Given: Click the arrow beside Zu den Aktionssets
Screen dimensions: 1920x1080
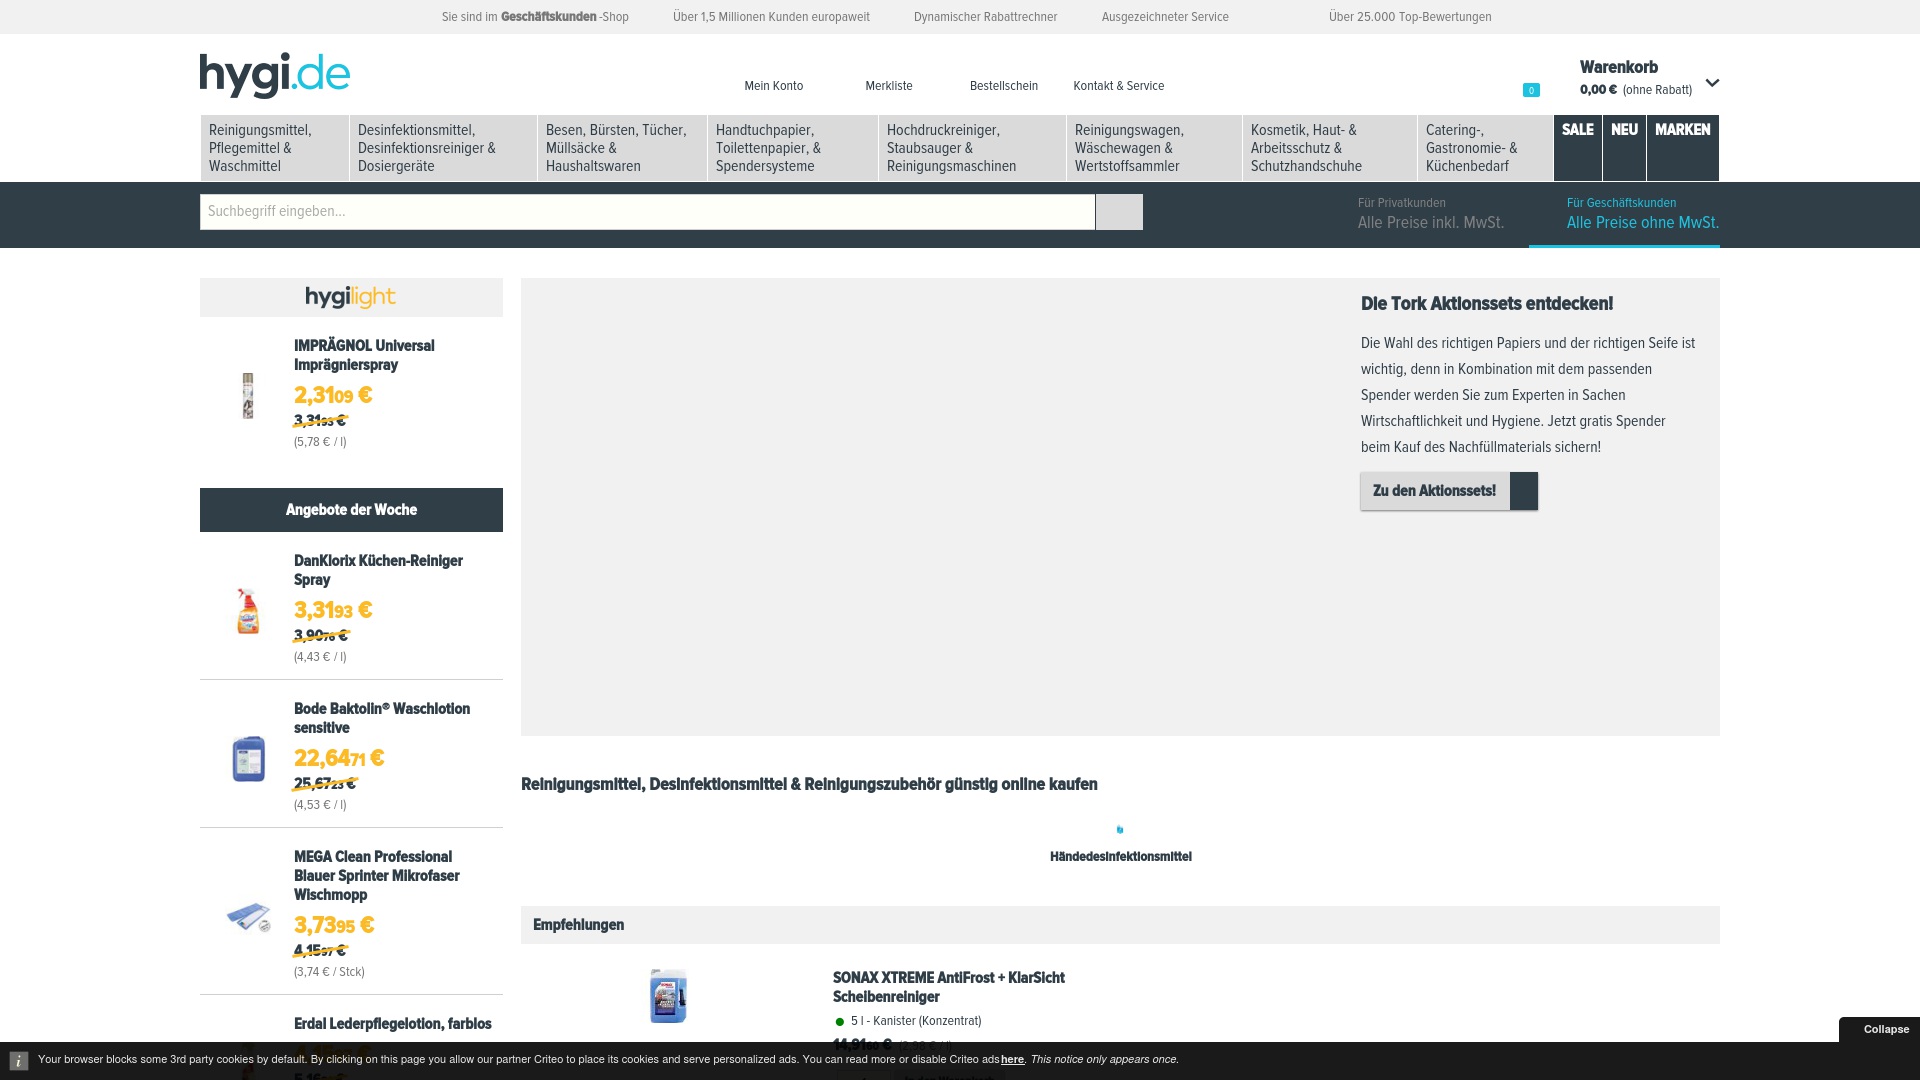Looking at the screenshot, I should pos(1524,491).
